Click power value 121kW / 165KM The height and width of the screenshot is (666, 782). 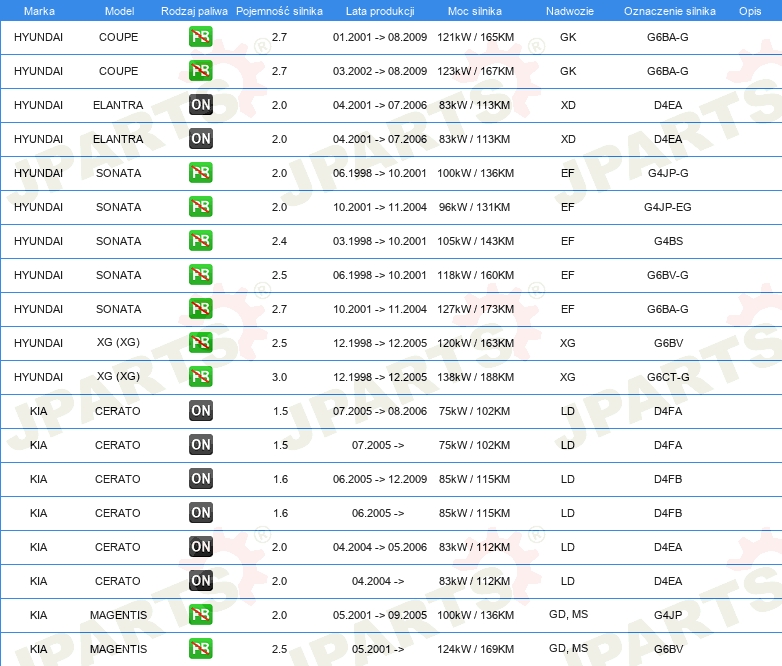tap(475, 37)
